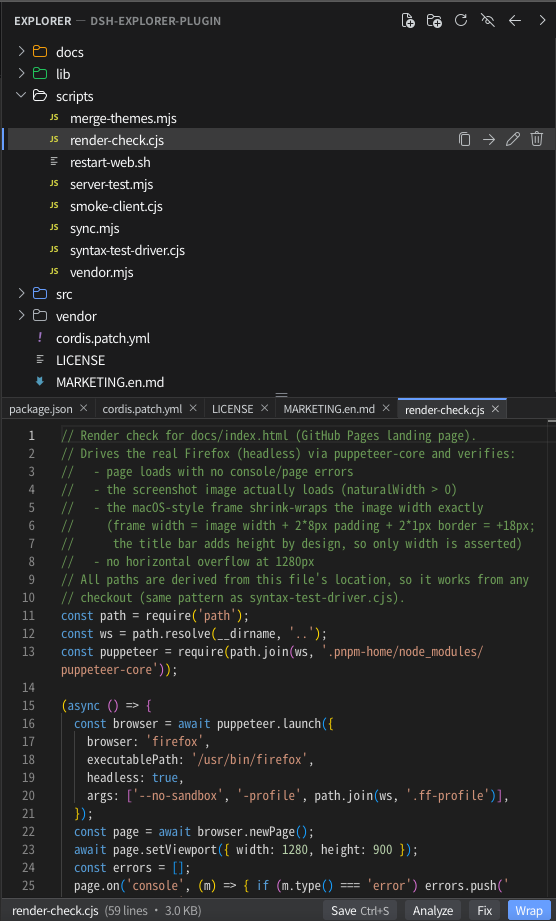
Task: Rename render-check.cjs using the pencil icon
Action: tap(513, 139)
